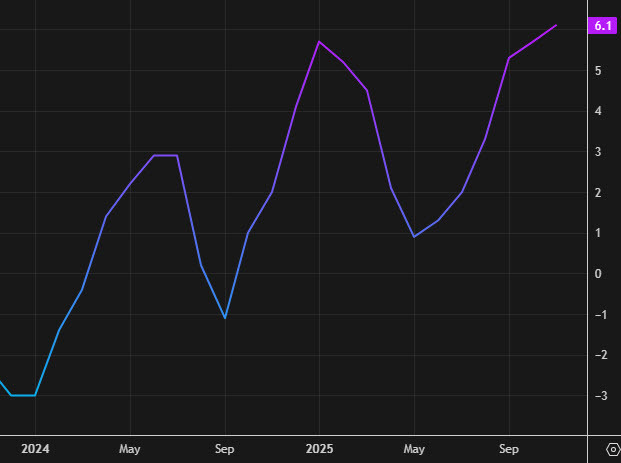Click the 4 tick on value axis
The height and width of the screenshot is (463, 621).
[x=598, y=111]
